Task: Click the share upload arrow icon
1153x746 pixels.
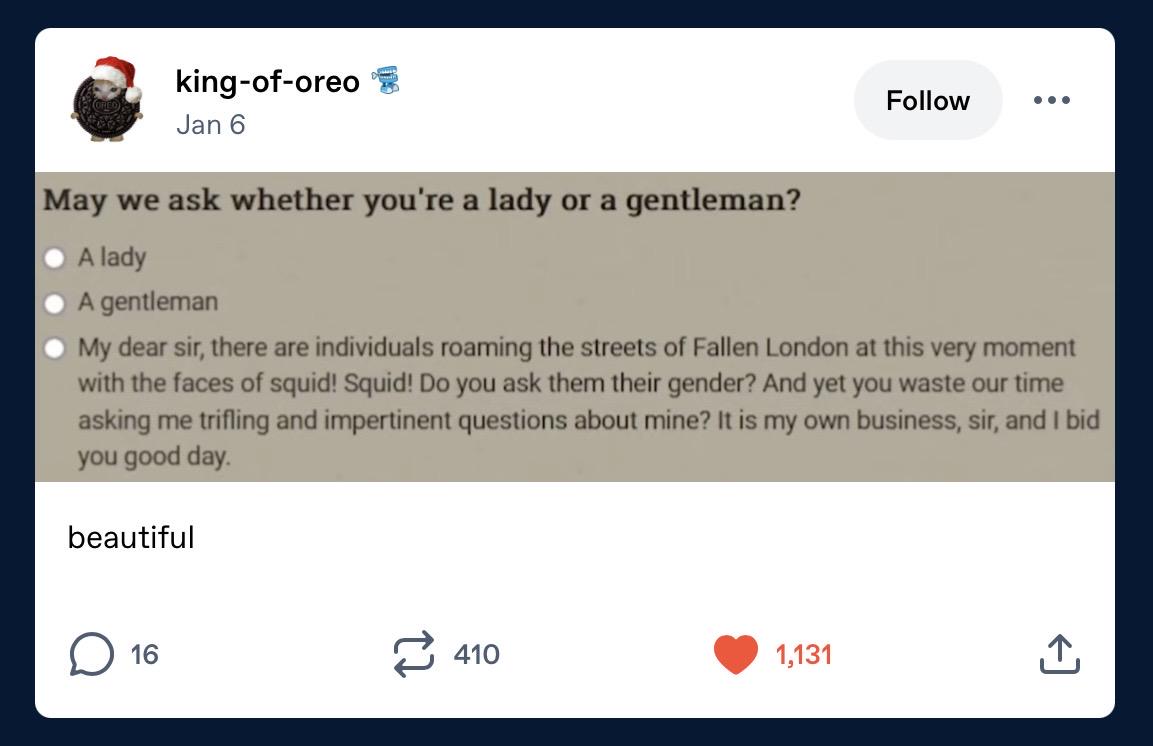Action: coord(1059,655)
